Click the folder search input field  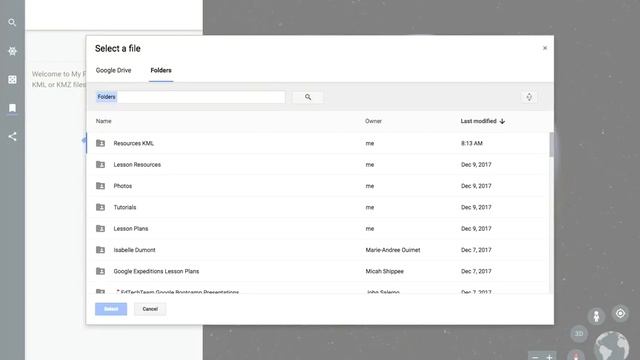(x=190, y=97)
